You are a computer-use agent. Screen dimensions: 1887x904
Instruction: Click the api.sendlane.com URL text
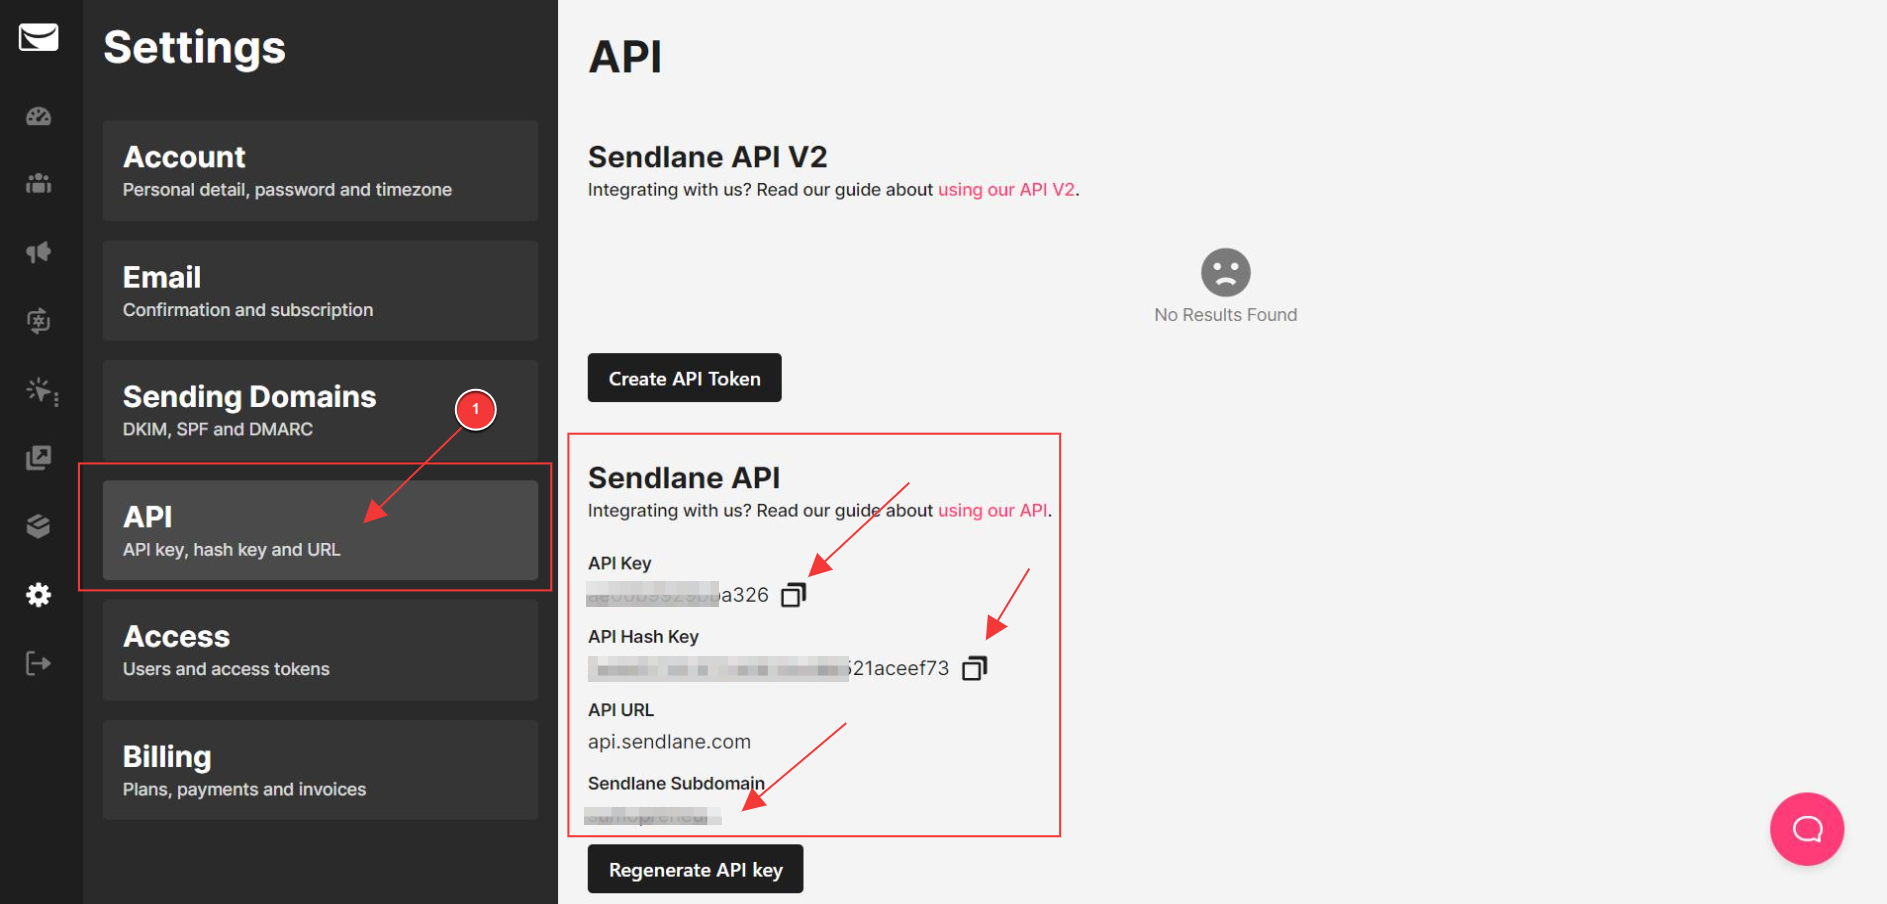coord(669,742)
